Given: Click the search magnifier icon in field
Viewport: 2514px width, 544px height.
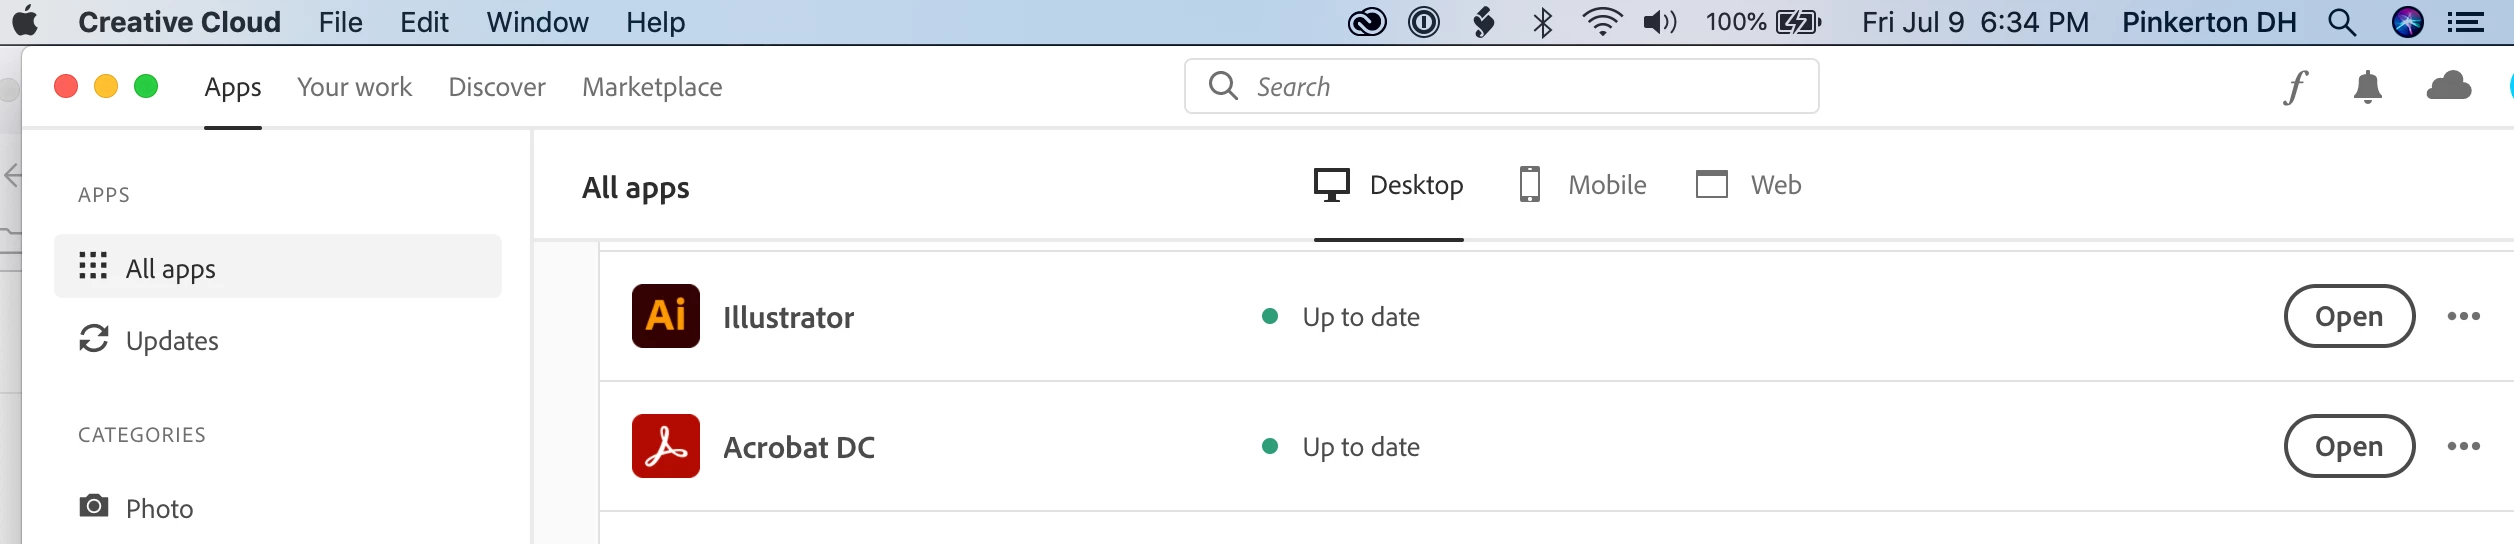Looking at the screenshot, I should [1223, 86].
